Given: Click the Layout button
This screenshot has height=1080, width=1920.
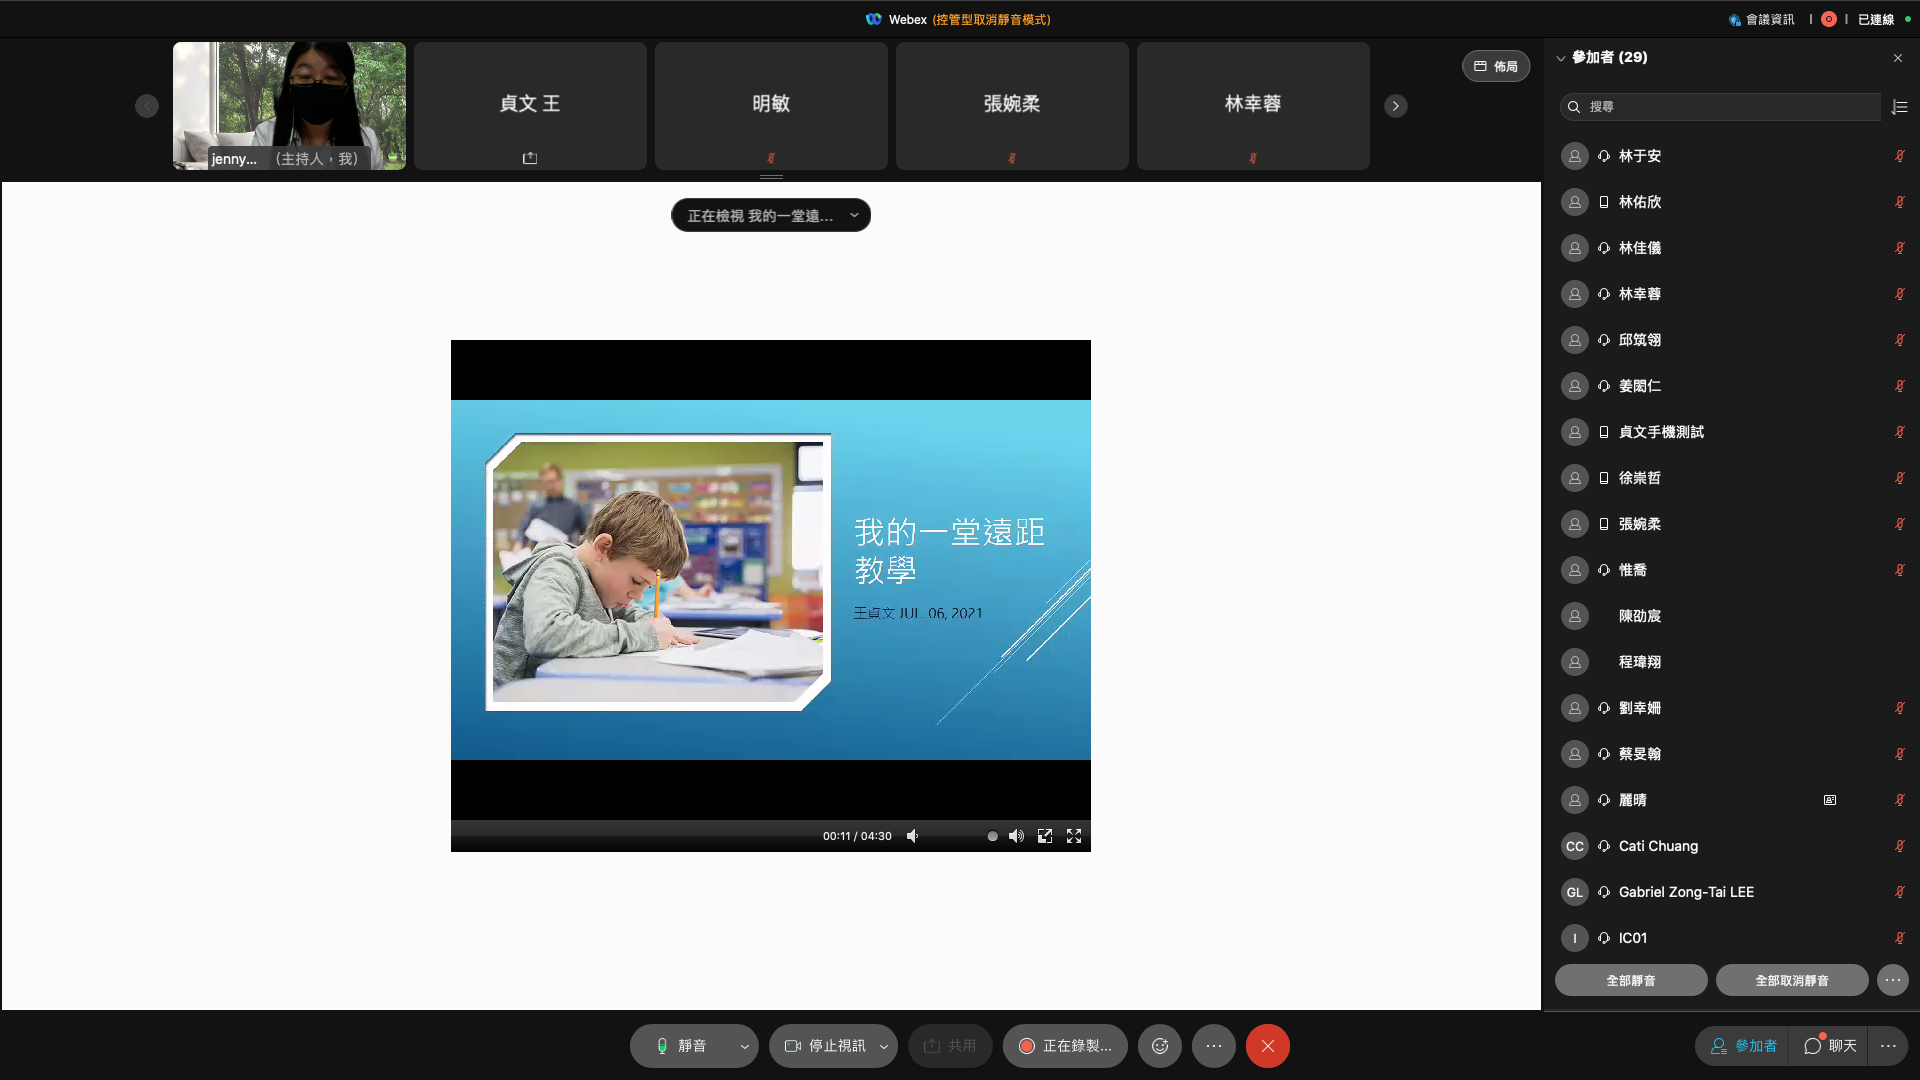Looking at the screenshot, I should pyautogui.click(x=1495, y=66).
